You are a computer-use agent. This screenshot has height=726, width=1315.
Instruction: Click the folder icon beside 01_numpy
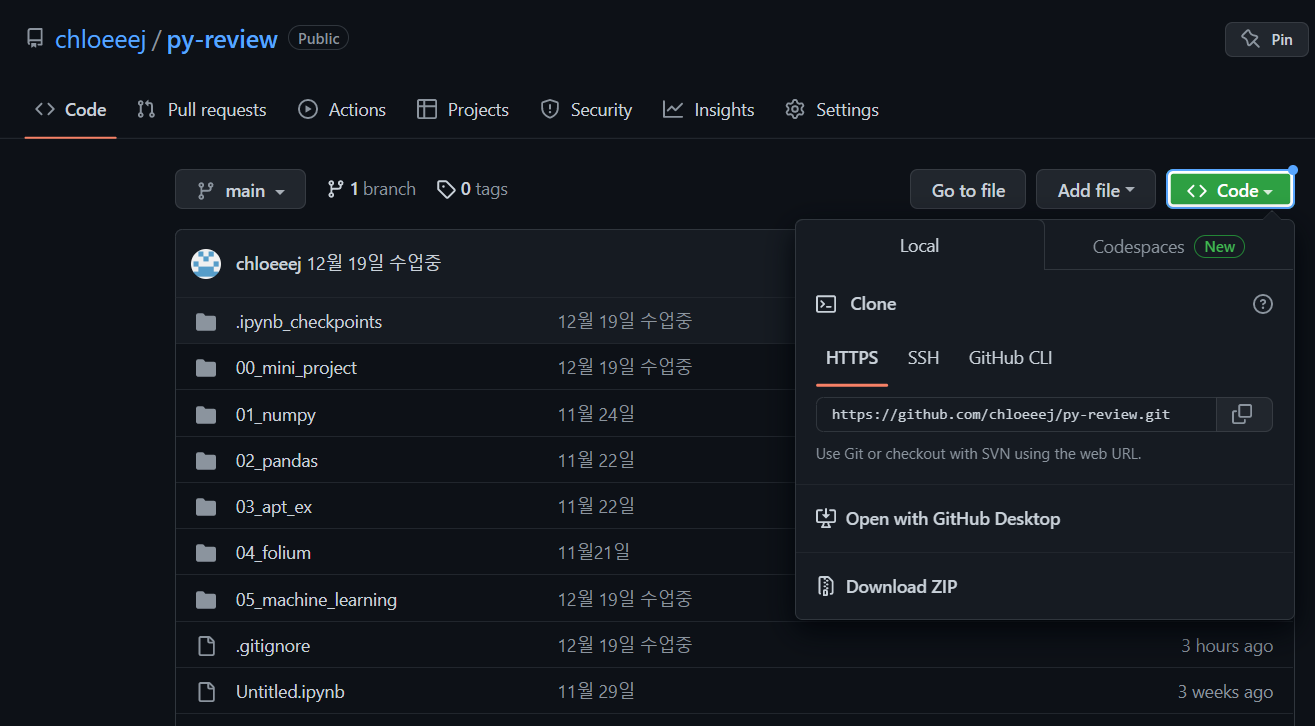tap(206, 415)
